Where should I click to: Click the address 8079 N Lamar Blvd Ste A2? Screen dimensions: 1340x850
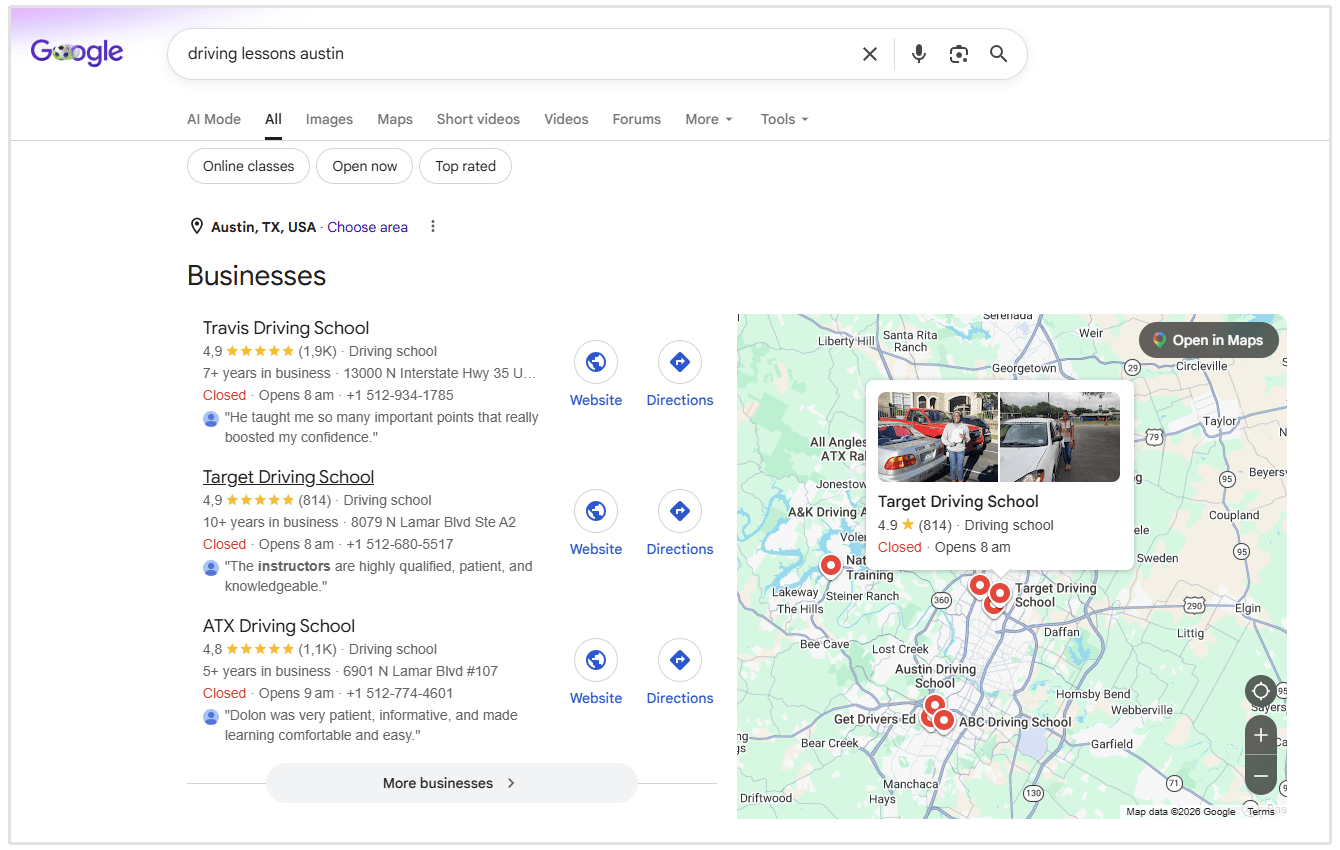(434, 522)
